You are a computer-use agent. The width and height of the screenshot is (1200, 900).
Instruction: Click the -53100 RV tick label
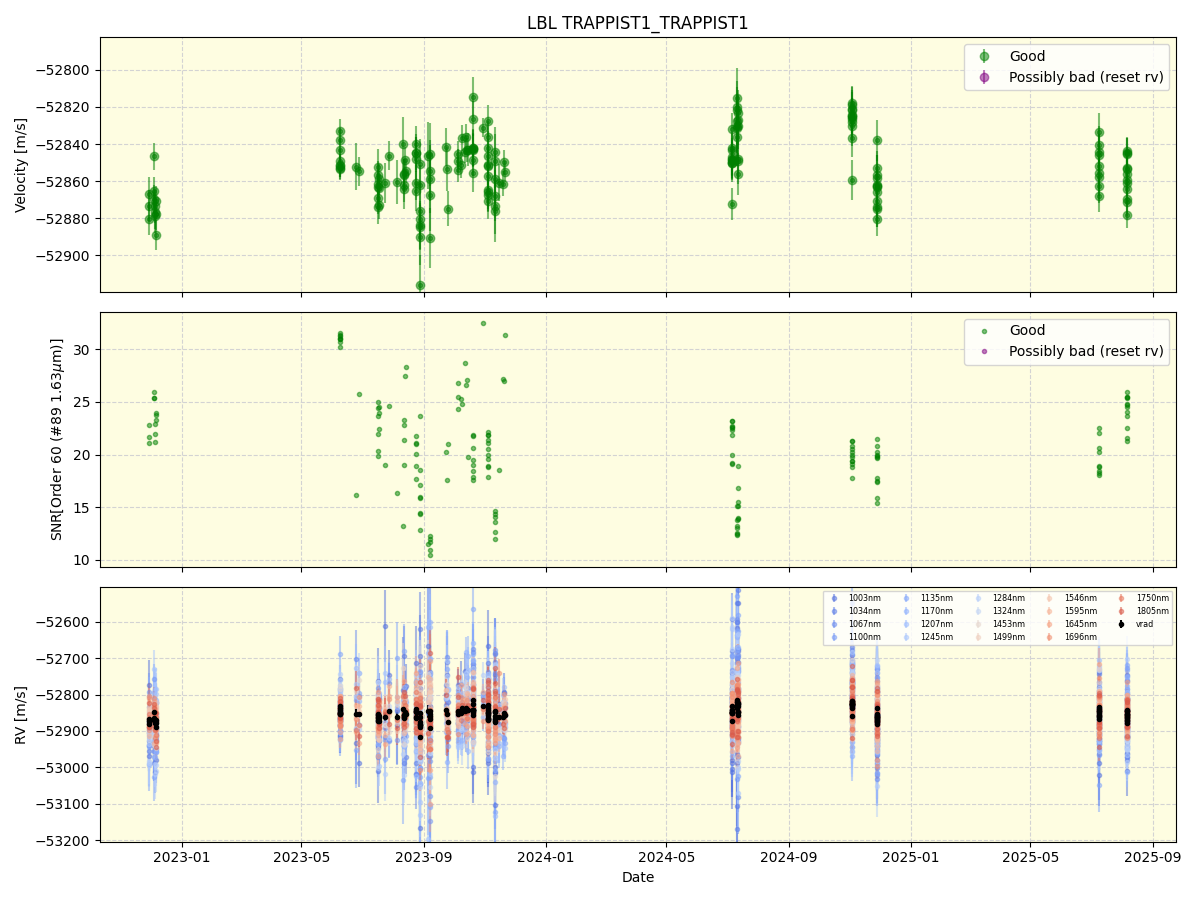[x=64, y=804]
